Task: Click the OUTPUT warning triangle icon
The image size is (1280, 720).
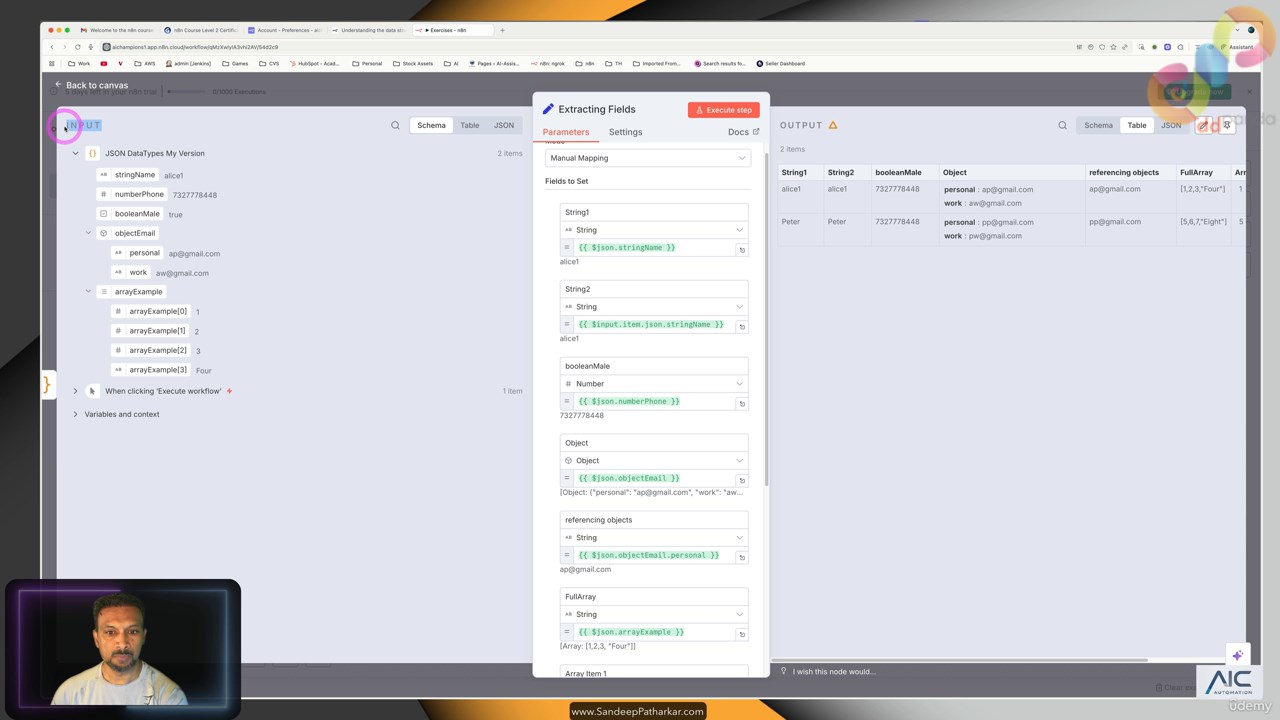Action: (833, 125)
